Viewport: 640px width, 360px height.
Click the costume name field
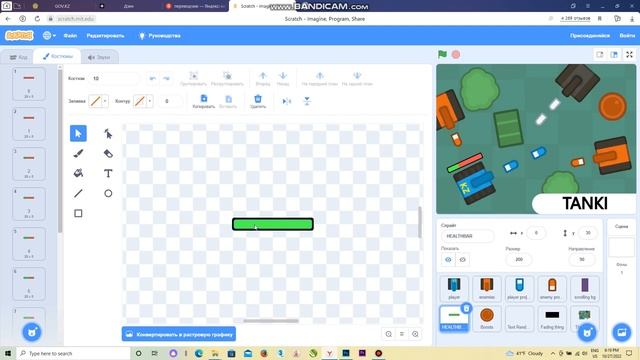pos(113,78)
